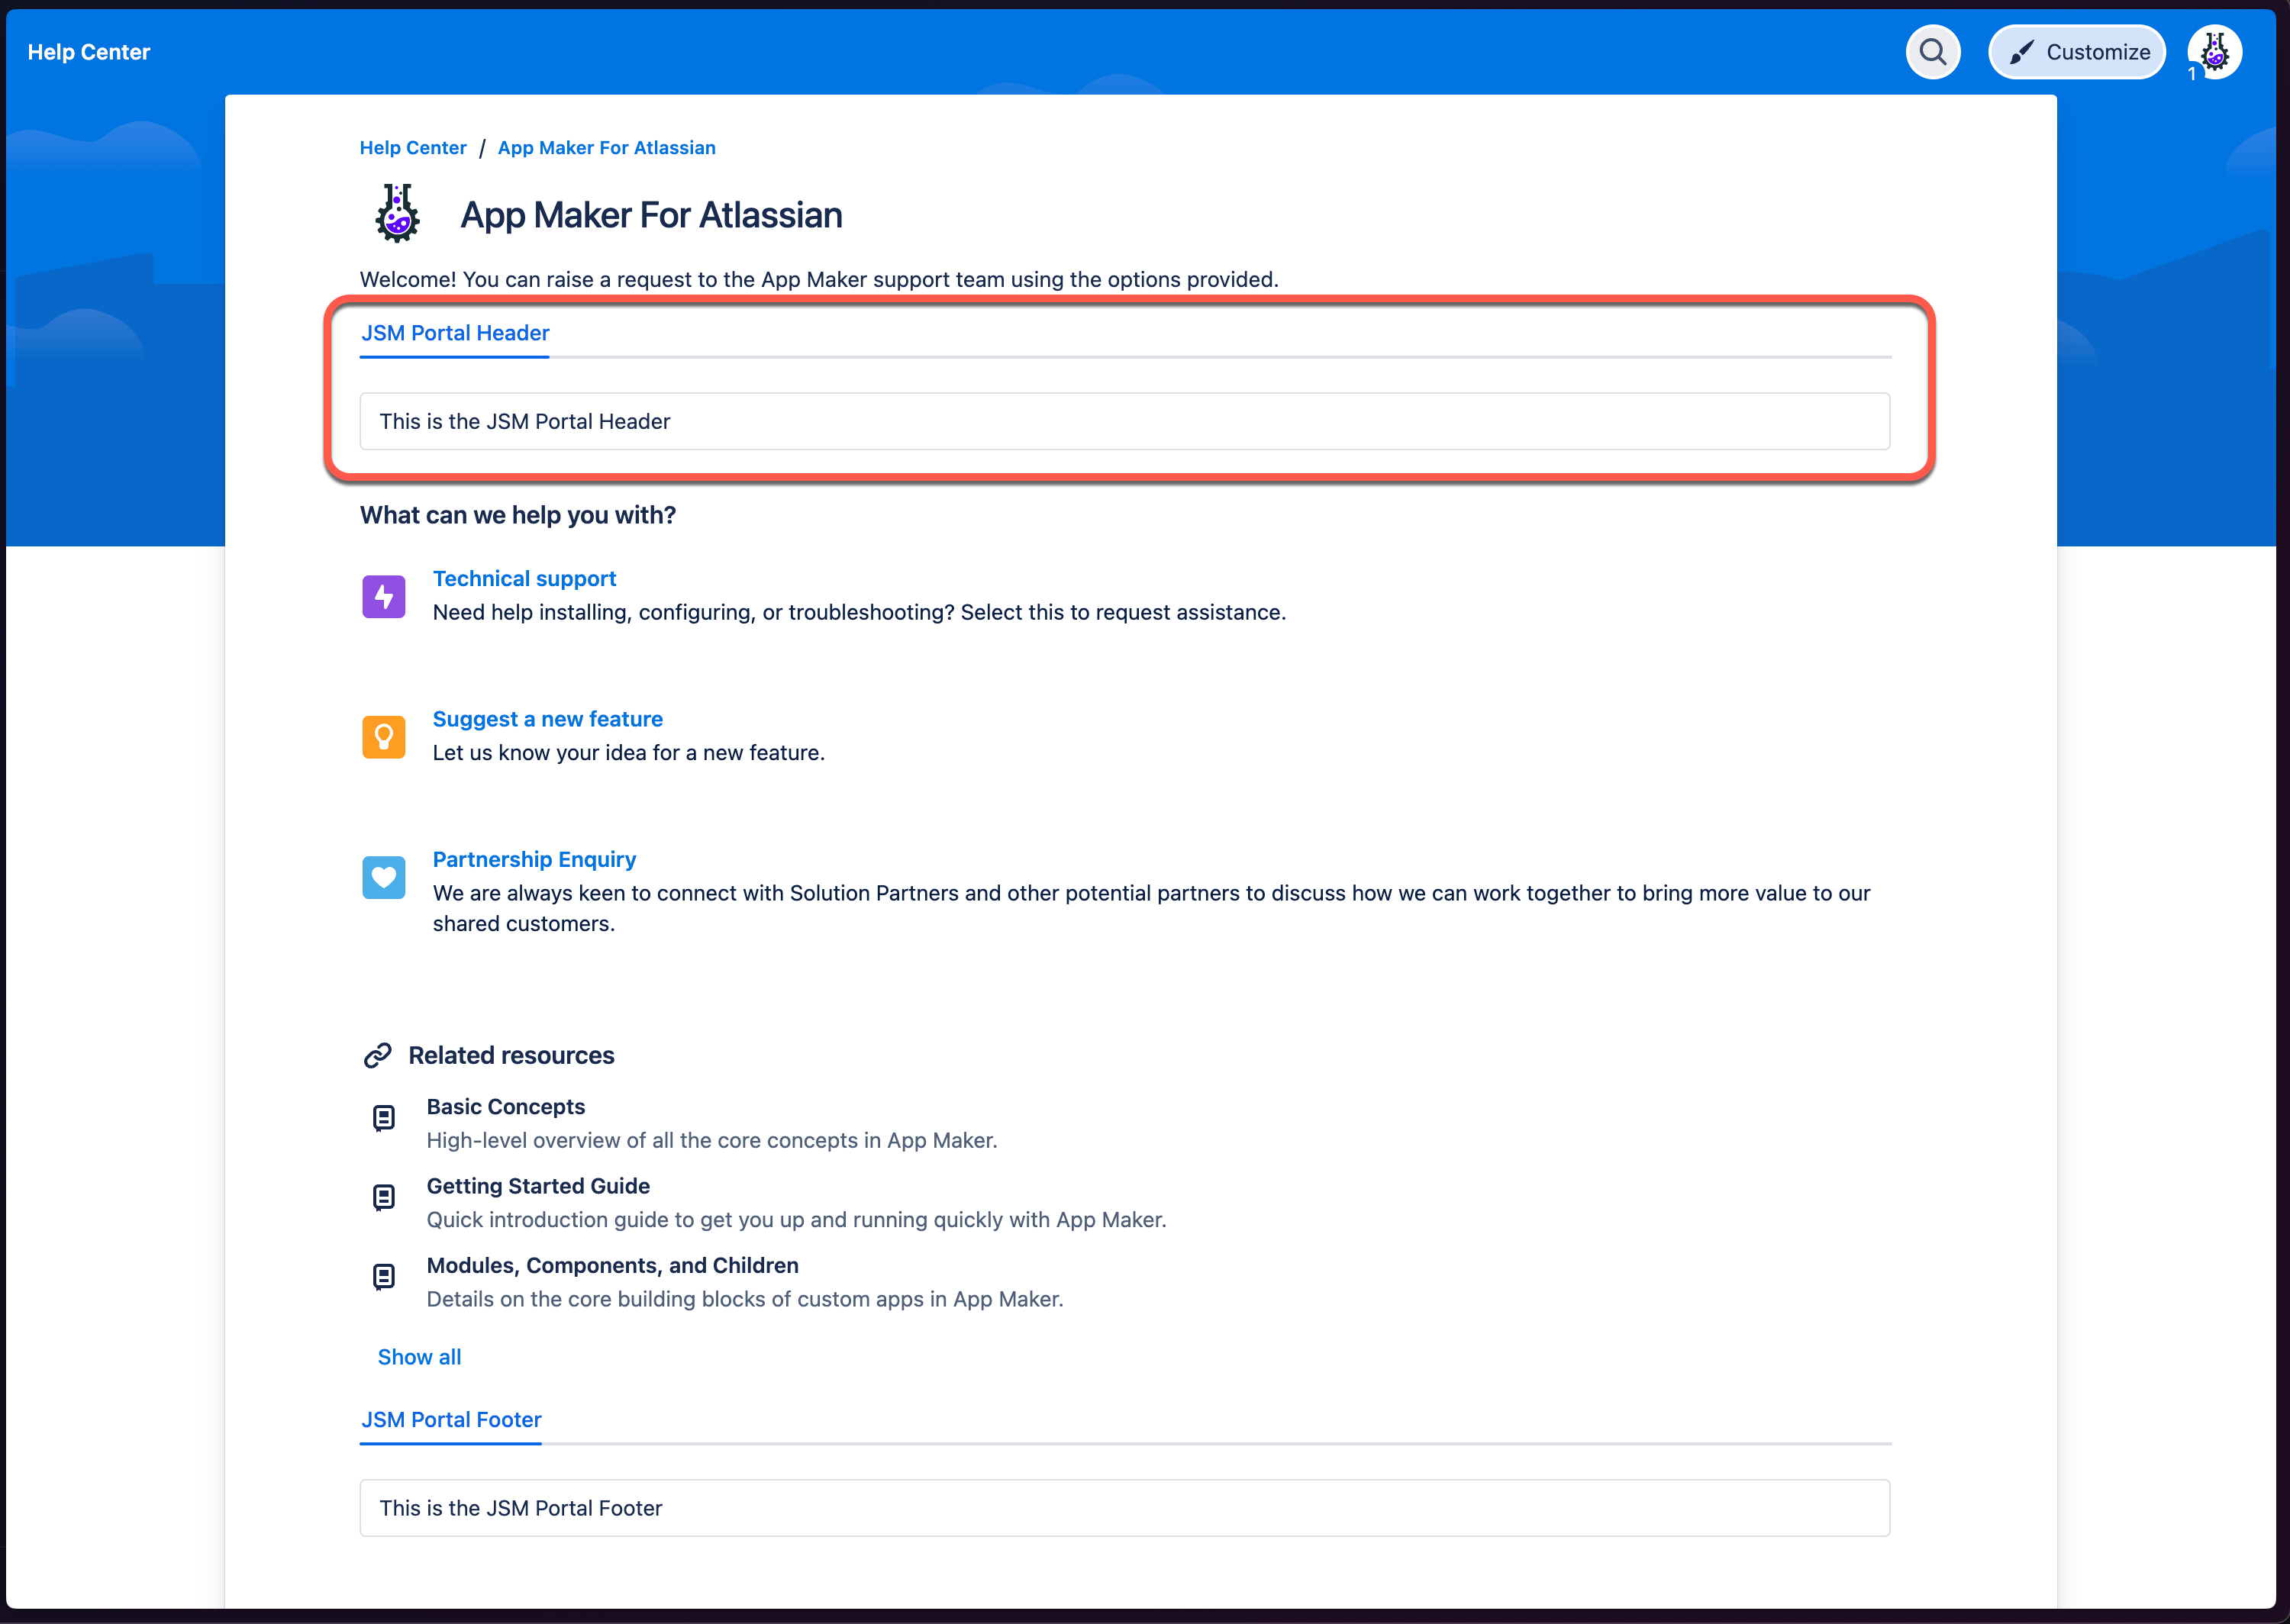This screenshot has height=1624, width=2290.
Task: Click the welcome message under the title
Action: click(819, 279)
